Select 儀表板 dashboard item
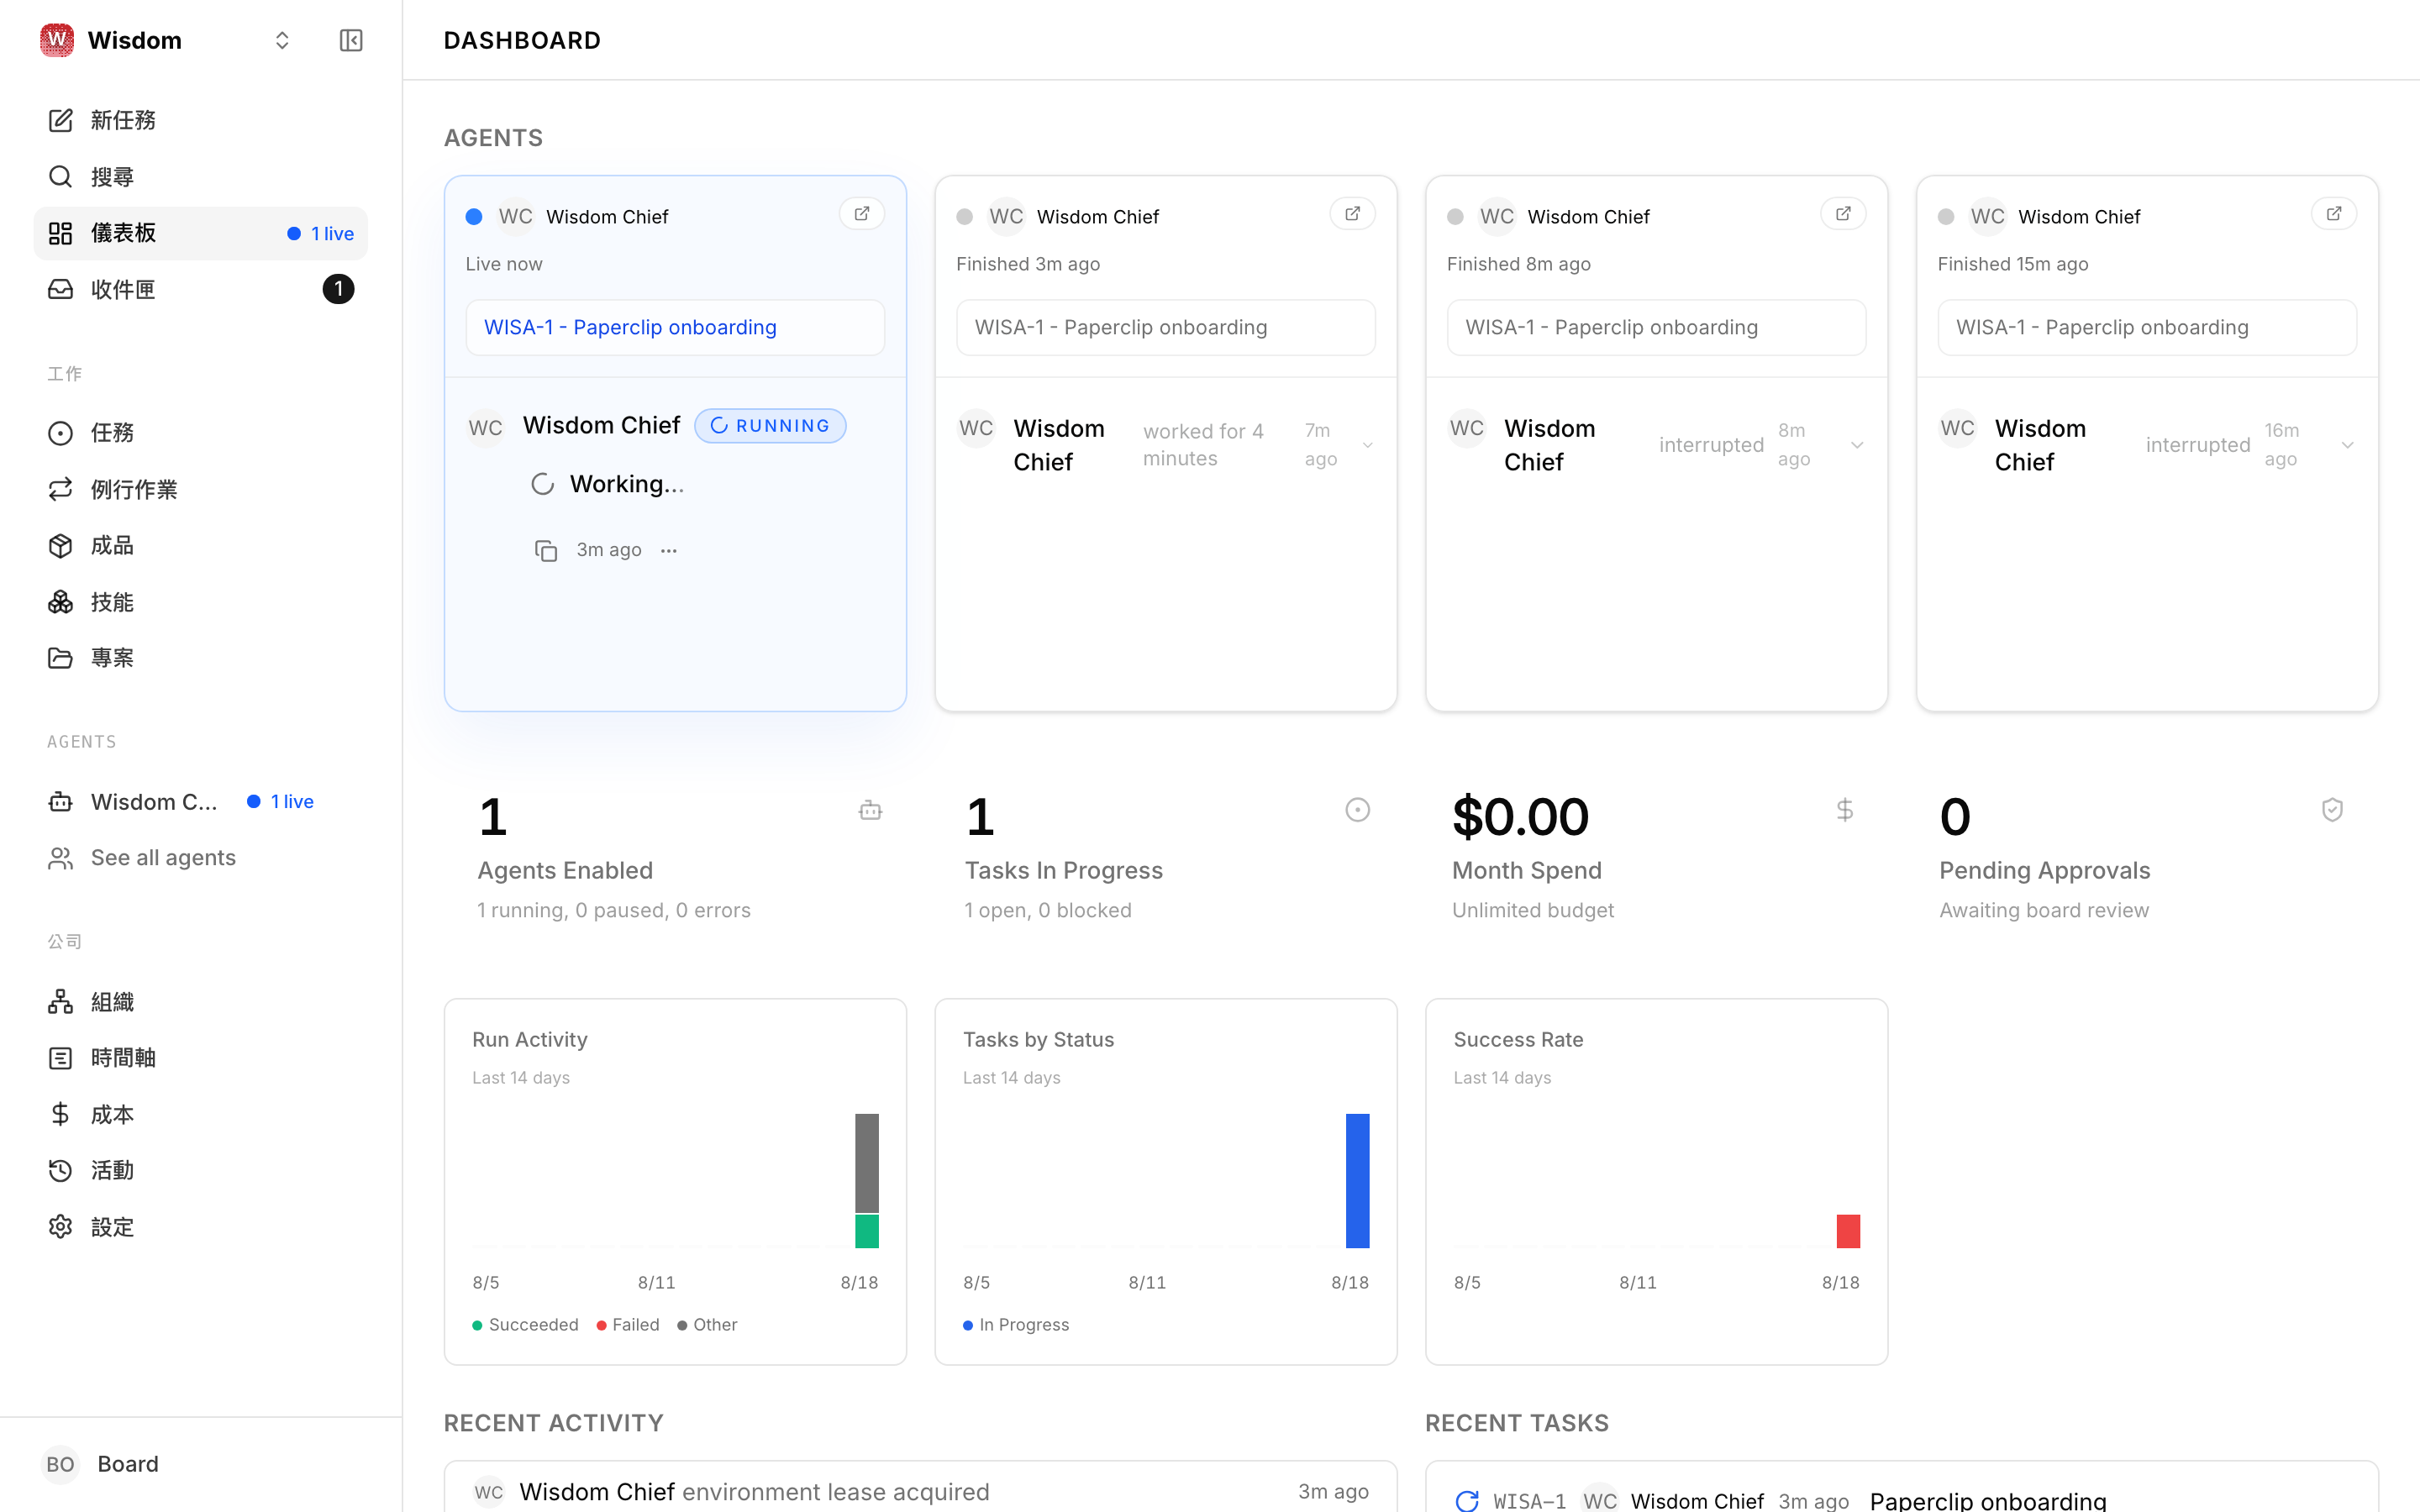2420x1512 pixels. click(x=201, y=233)
